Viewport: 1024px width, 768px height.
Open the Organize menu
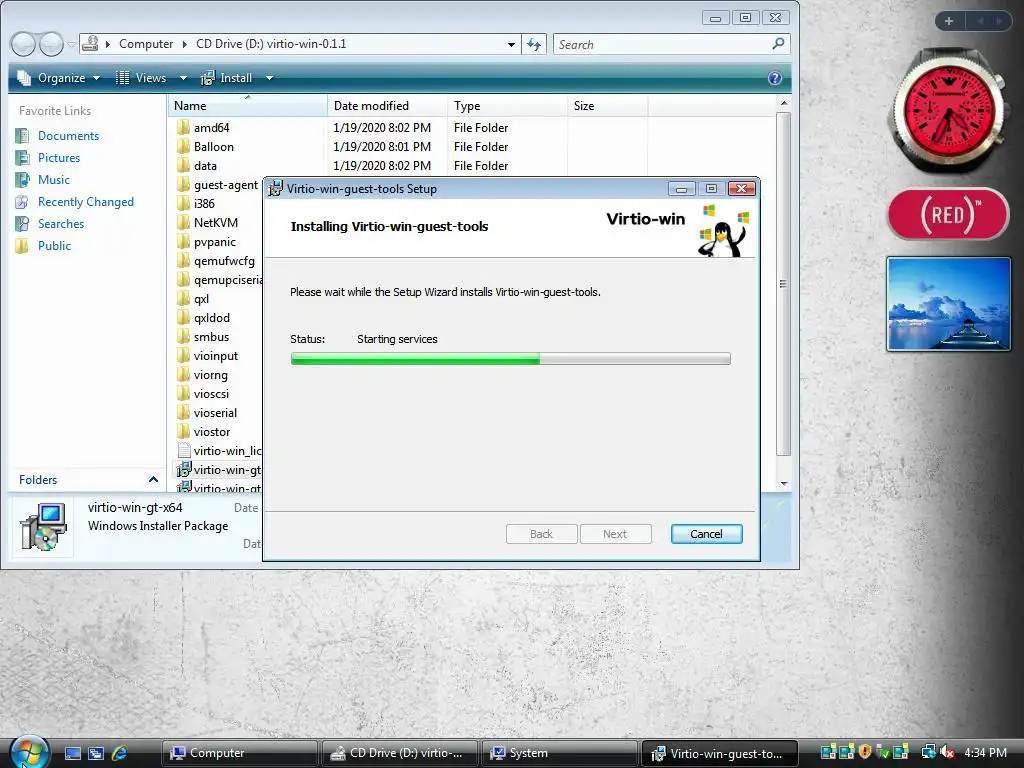coord(59,78)
